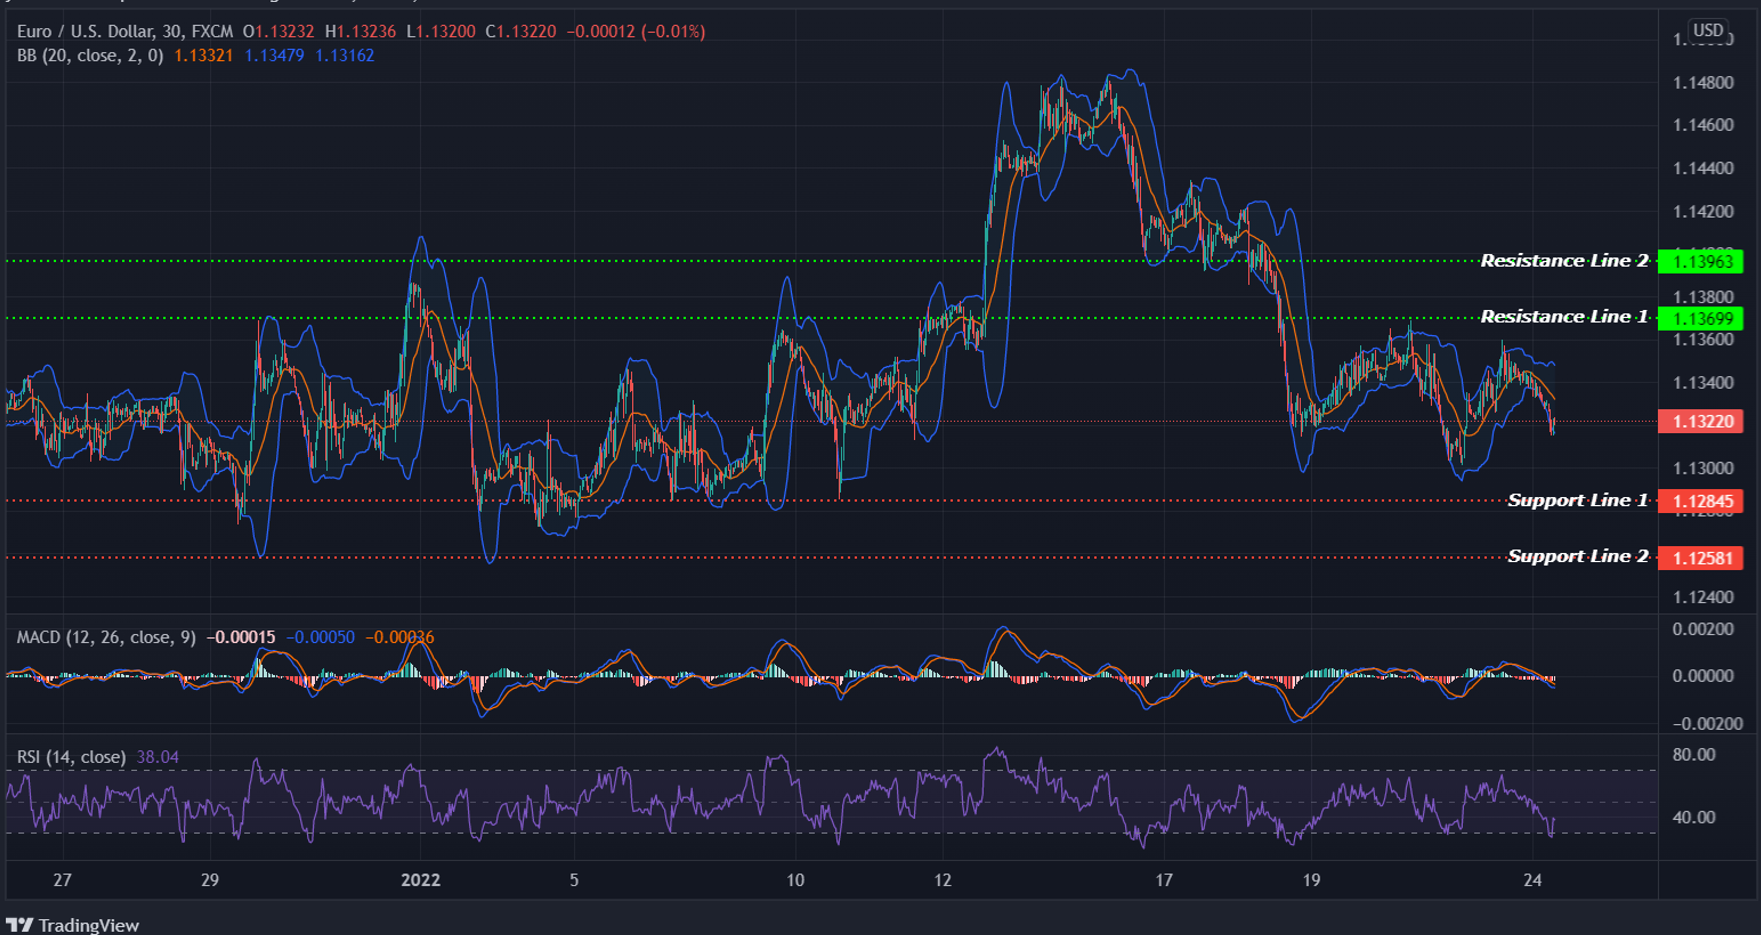This screenshot has width=1761, height=935.
Task: Click the RSI reading 38.04
Action: tap(158, 757)
